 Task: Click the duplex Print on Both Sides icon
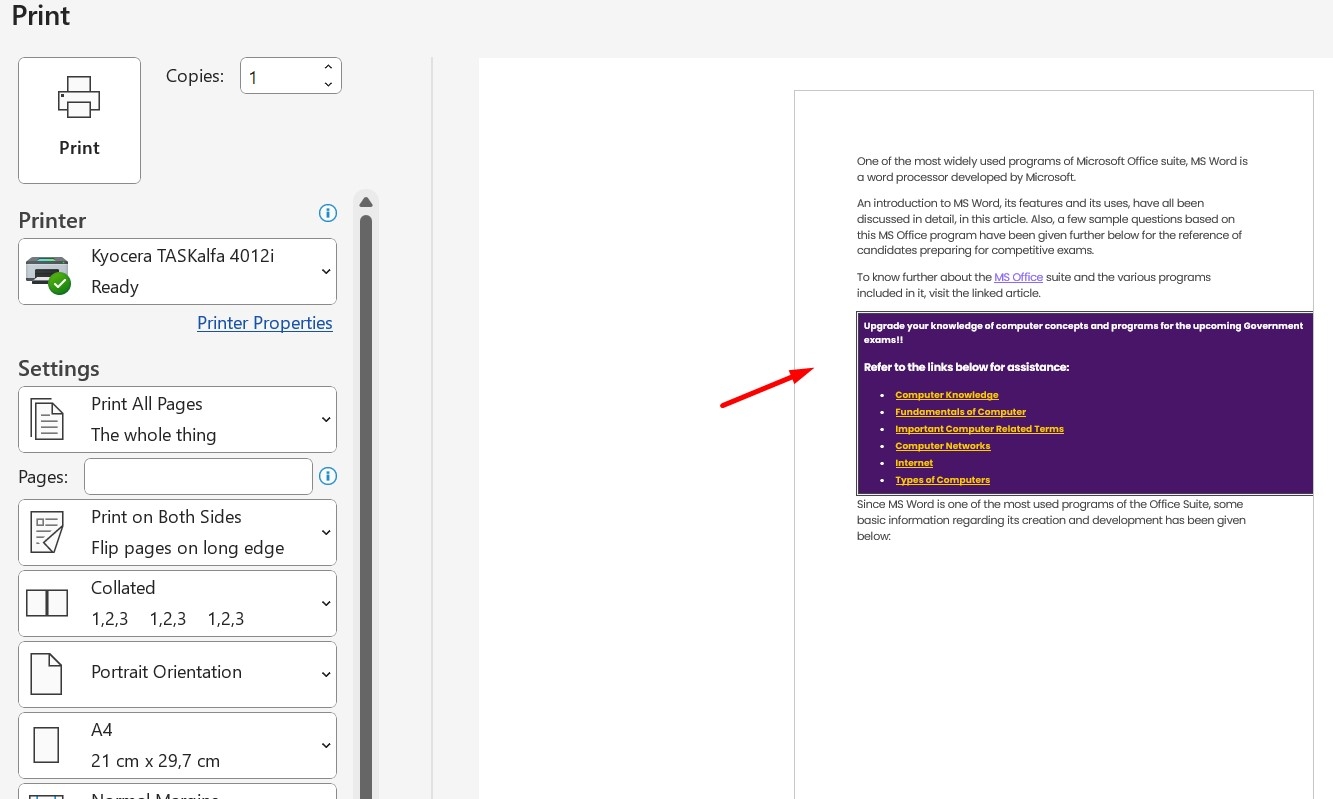(x=47, y=532)
